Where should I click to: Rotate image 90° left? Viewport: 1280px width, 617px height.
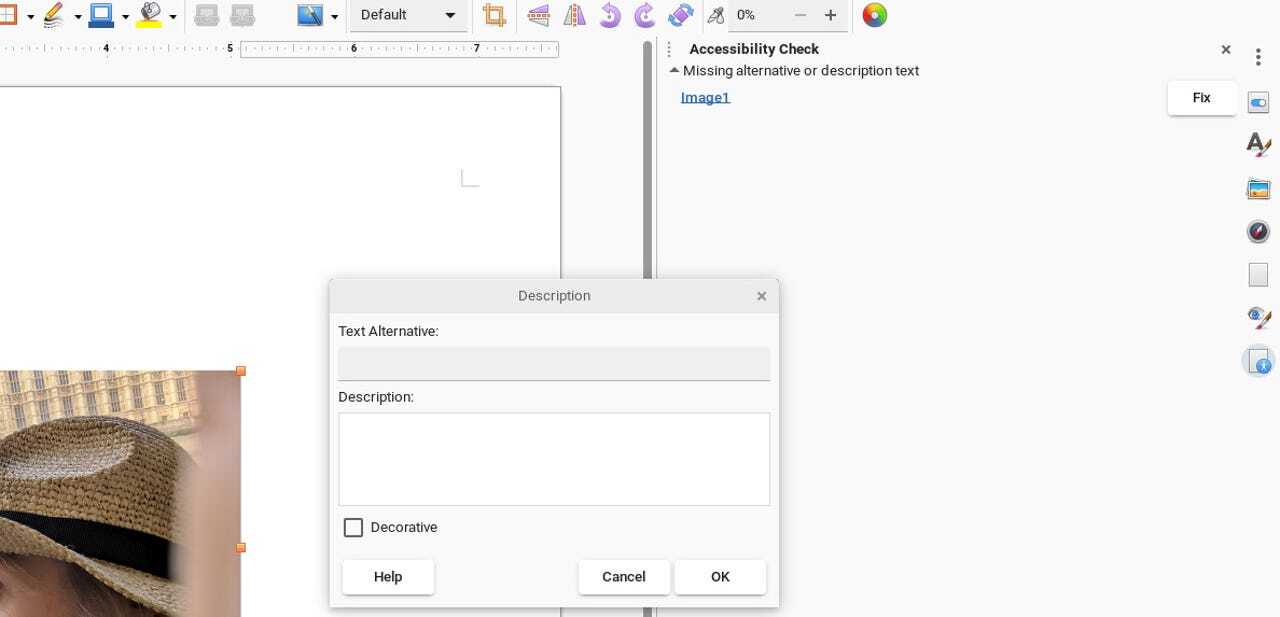610,15
